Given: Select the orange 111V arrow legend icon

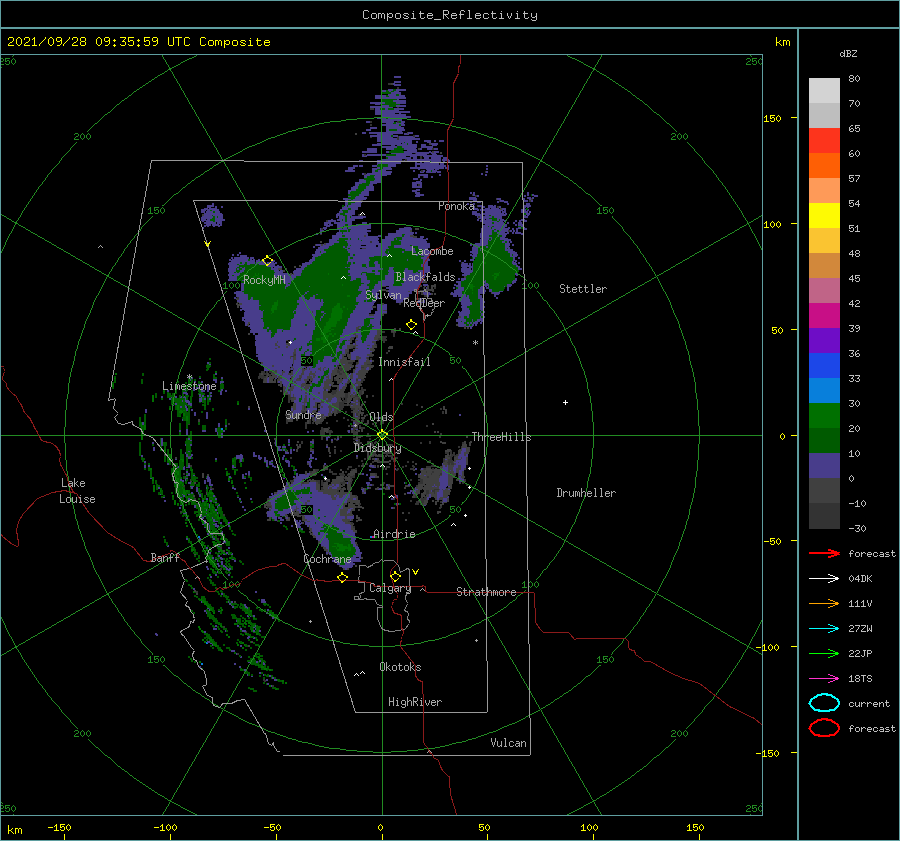Looking at the screenshot, I should (824, 603).
